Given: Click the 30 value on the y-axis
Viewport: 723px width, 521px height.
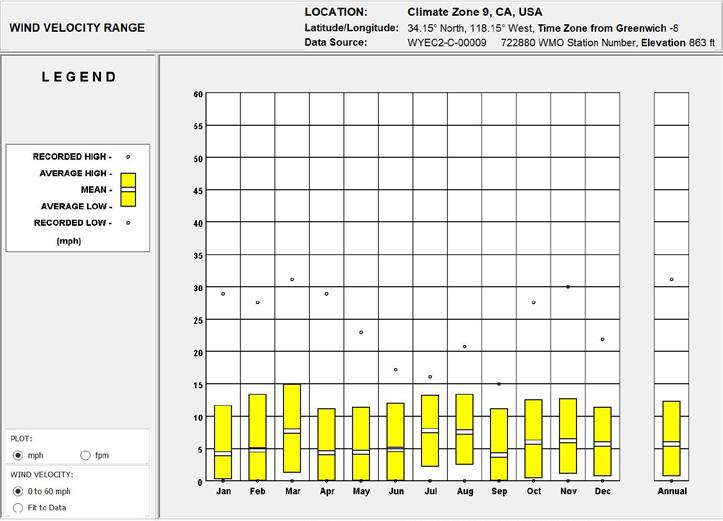Looking at the screenshot, I should tap(198, 288).
